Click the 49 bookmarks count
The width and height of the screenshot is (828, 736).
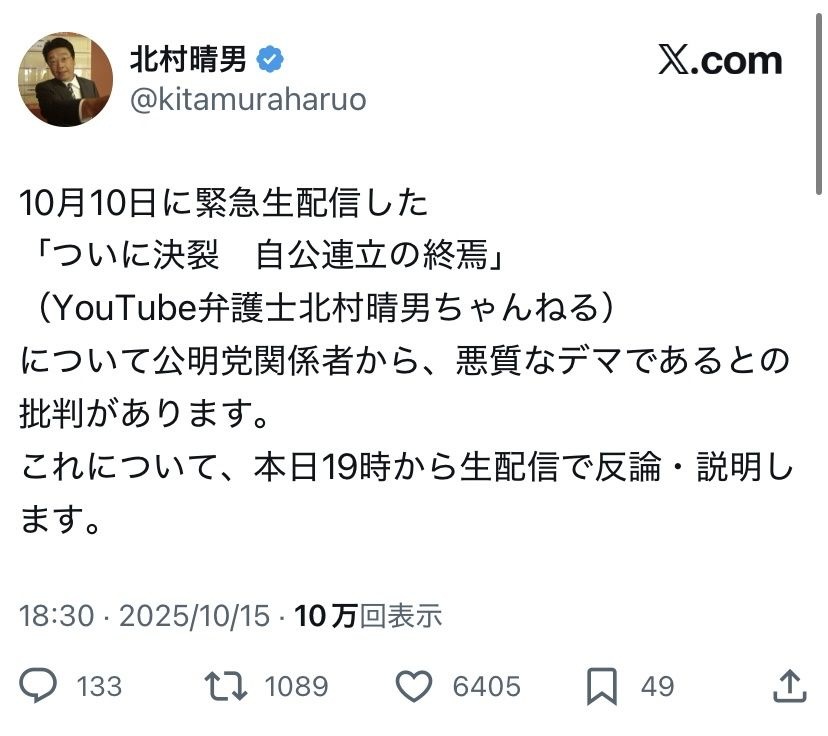(657, 687)
